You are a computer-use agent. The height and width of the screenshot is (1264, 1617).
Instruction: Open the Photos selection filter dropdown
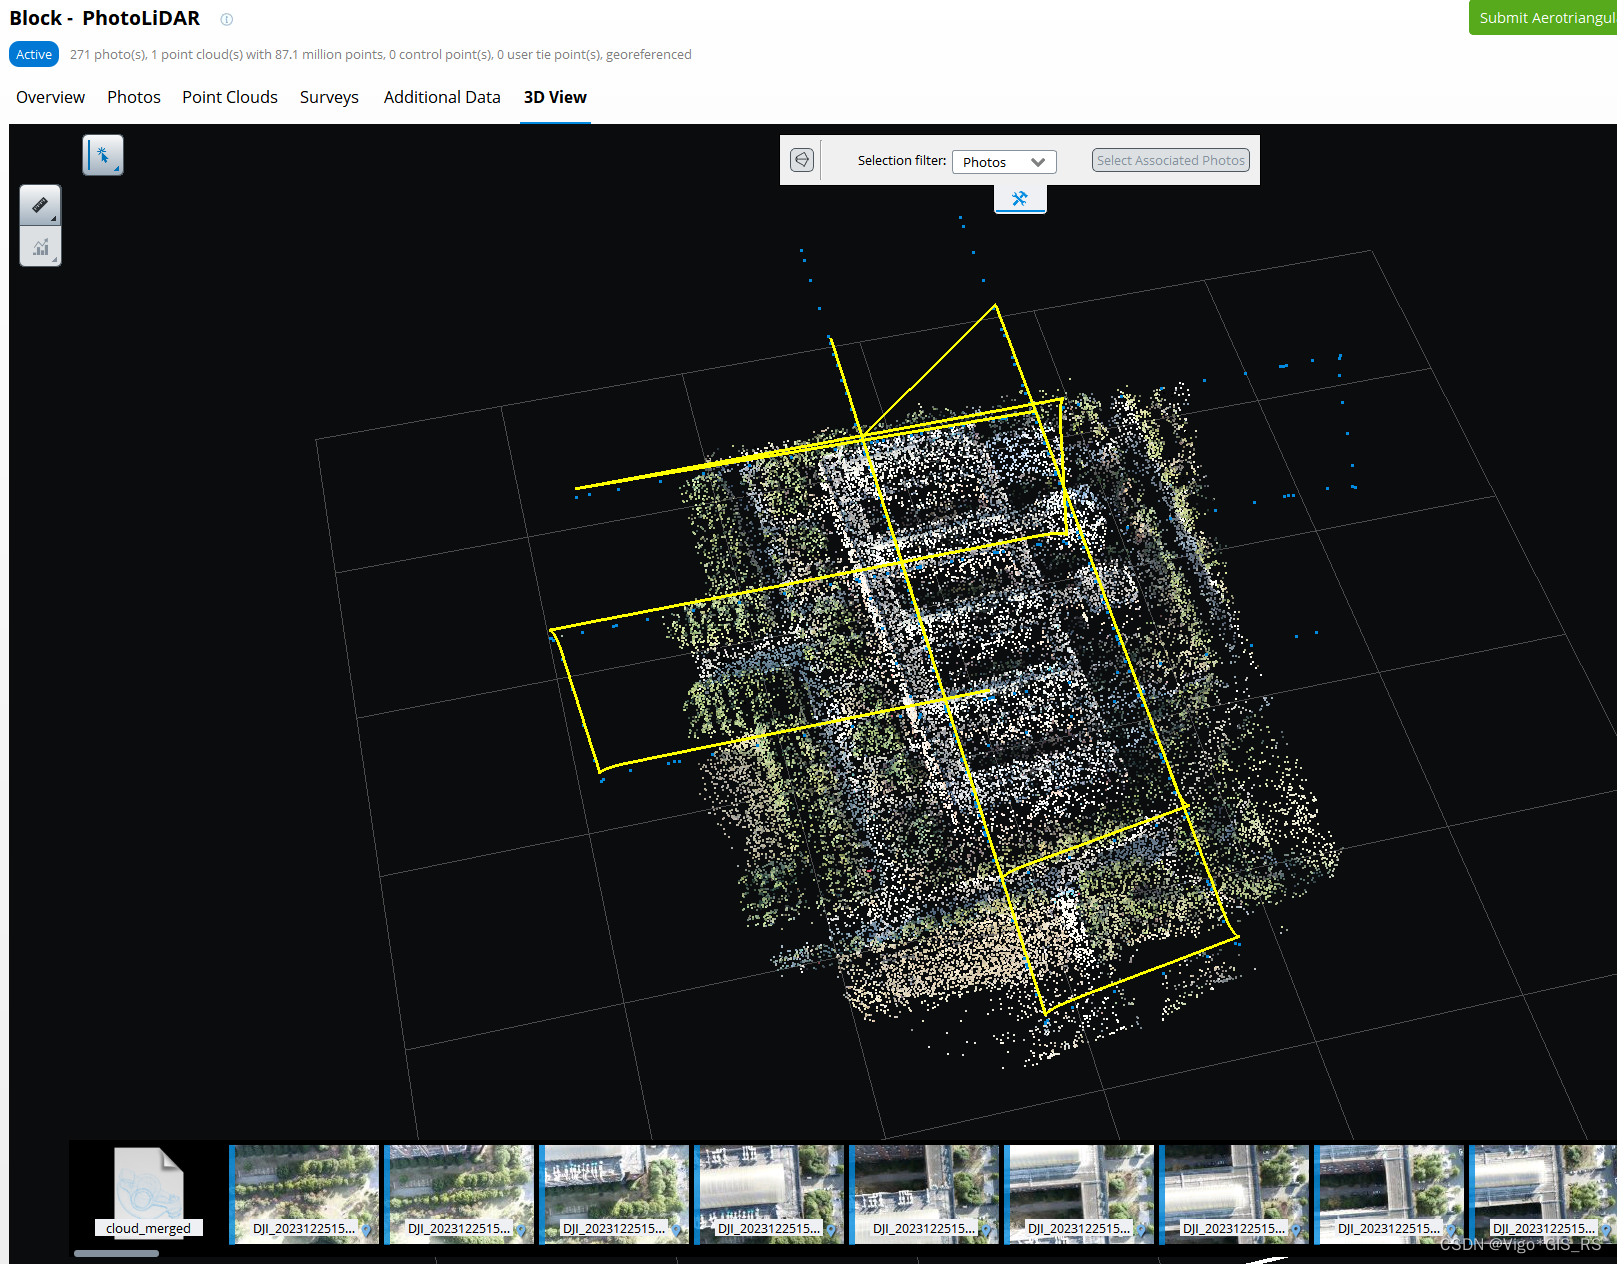pos(1003,161)
